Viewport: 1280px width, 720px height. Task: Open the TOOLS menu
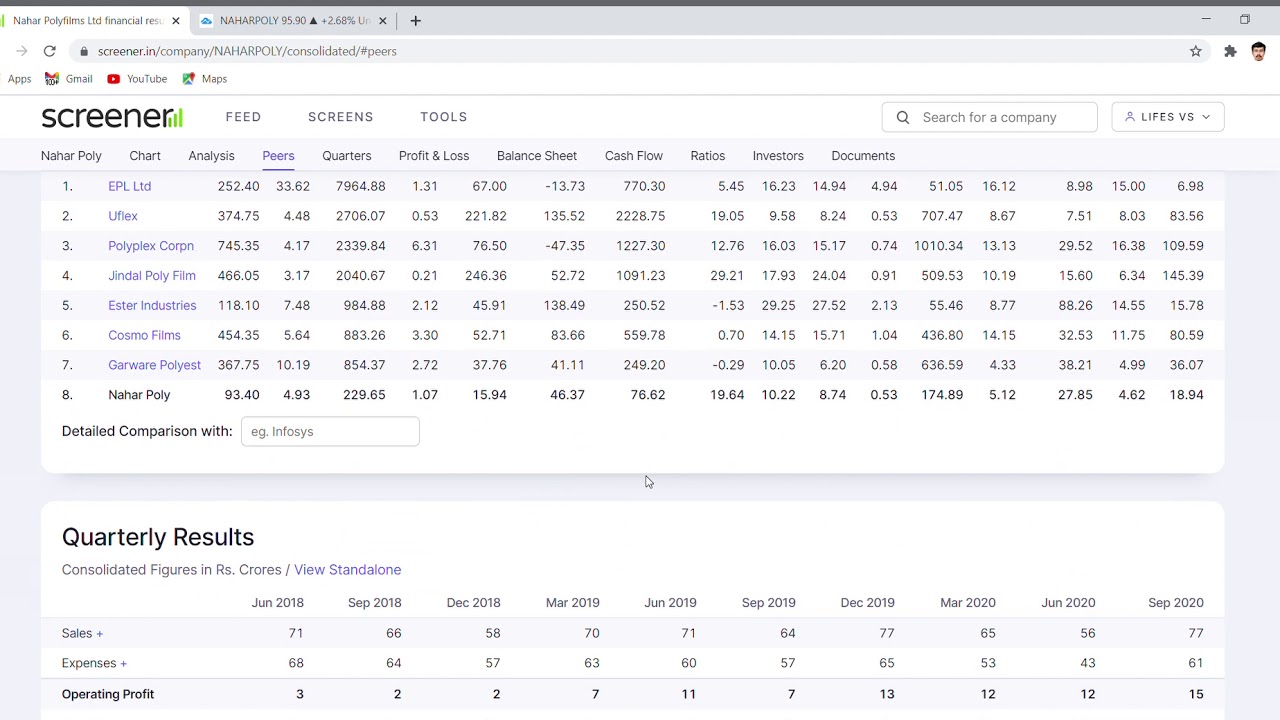[444, 117]
